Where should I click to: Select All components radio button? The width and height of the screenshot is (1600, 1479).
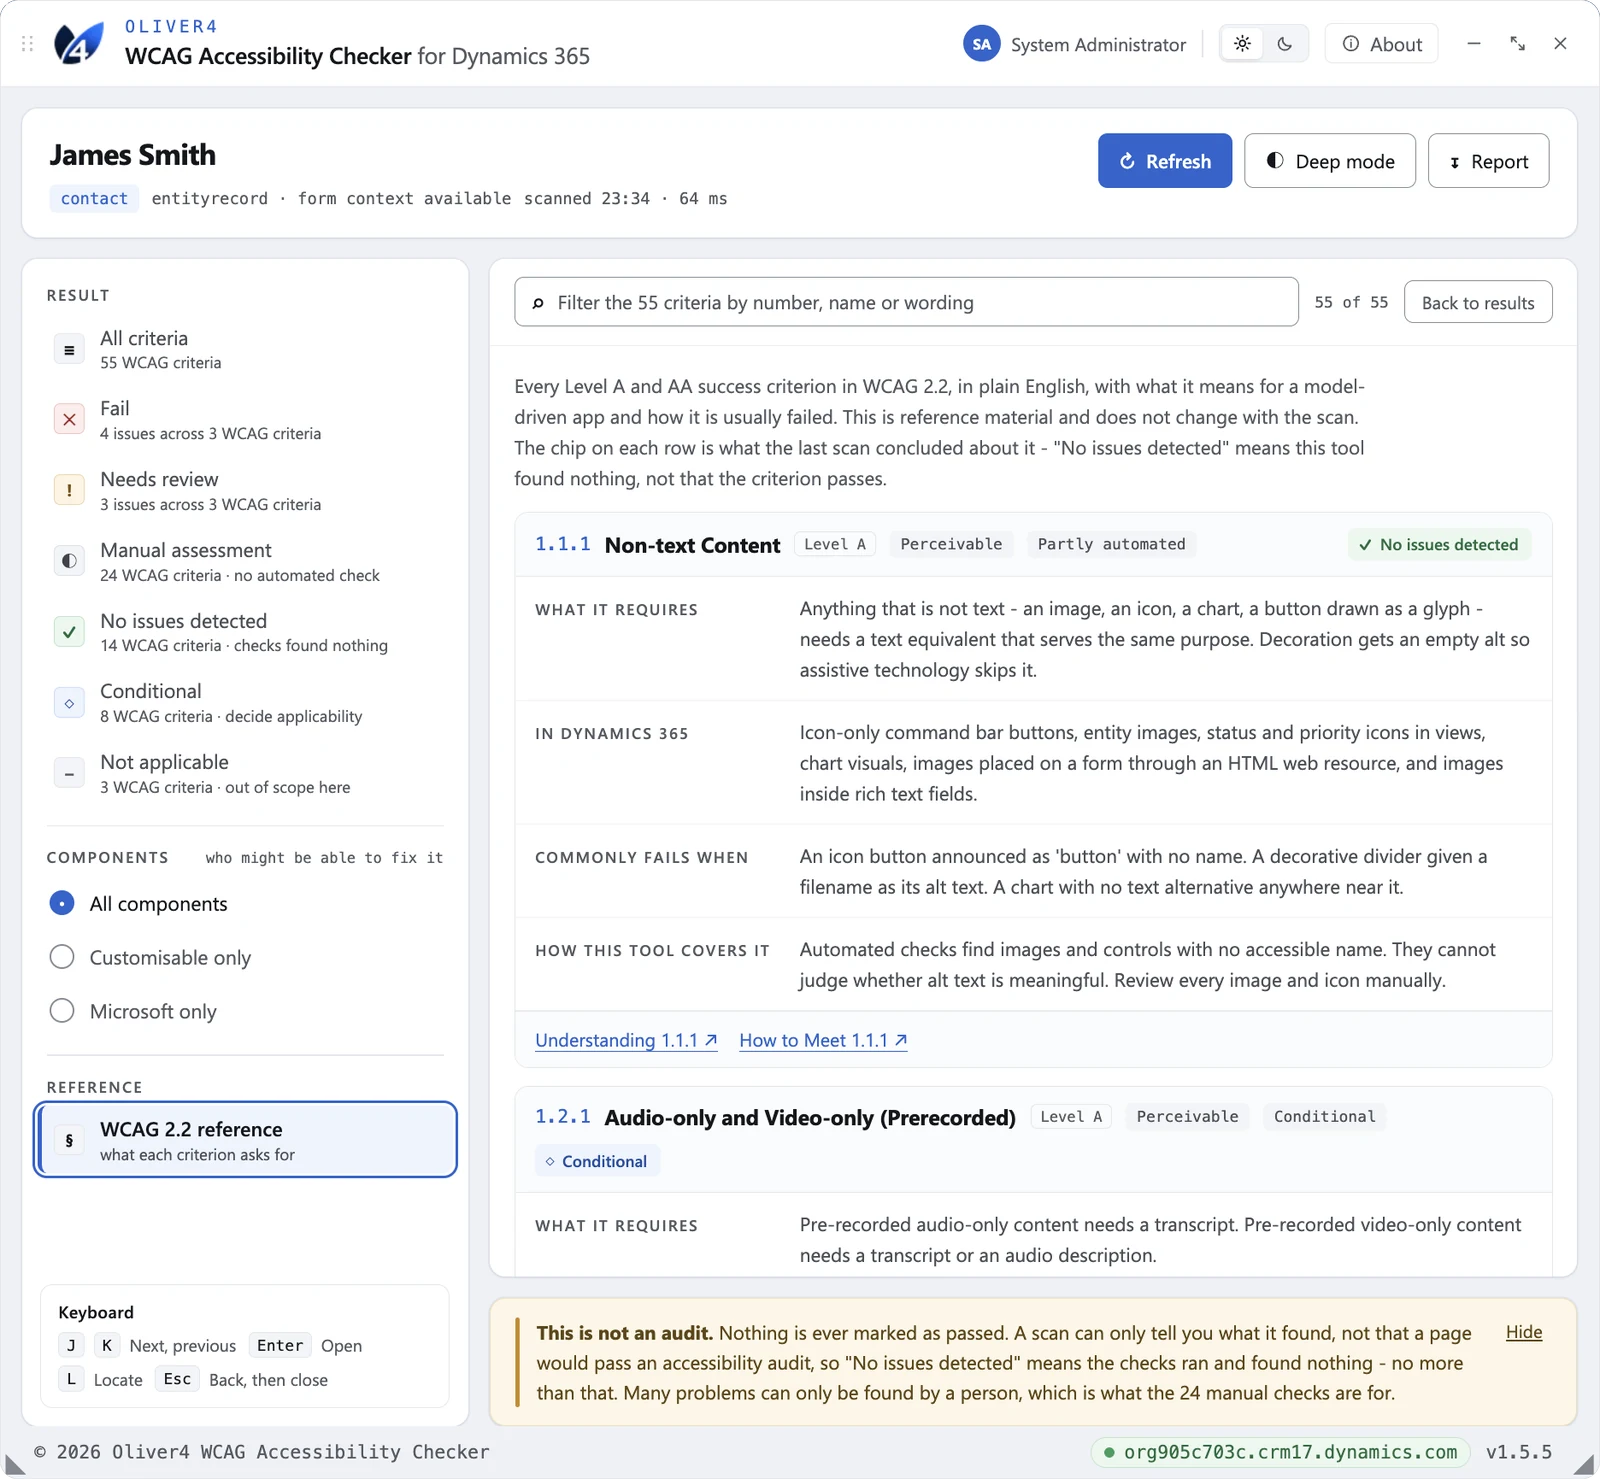[x=62, y=904]
